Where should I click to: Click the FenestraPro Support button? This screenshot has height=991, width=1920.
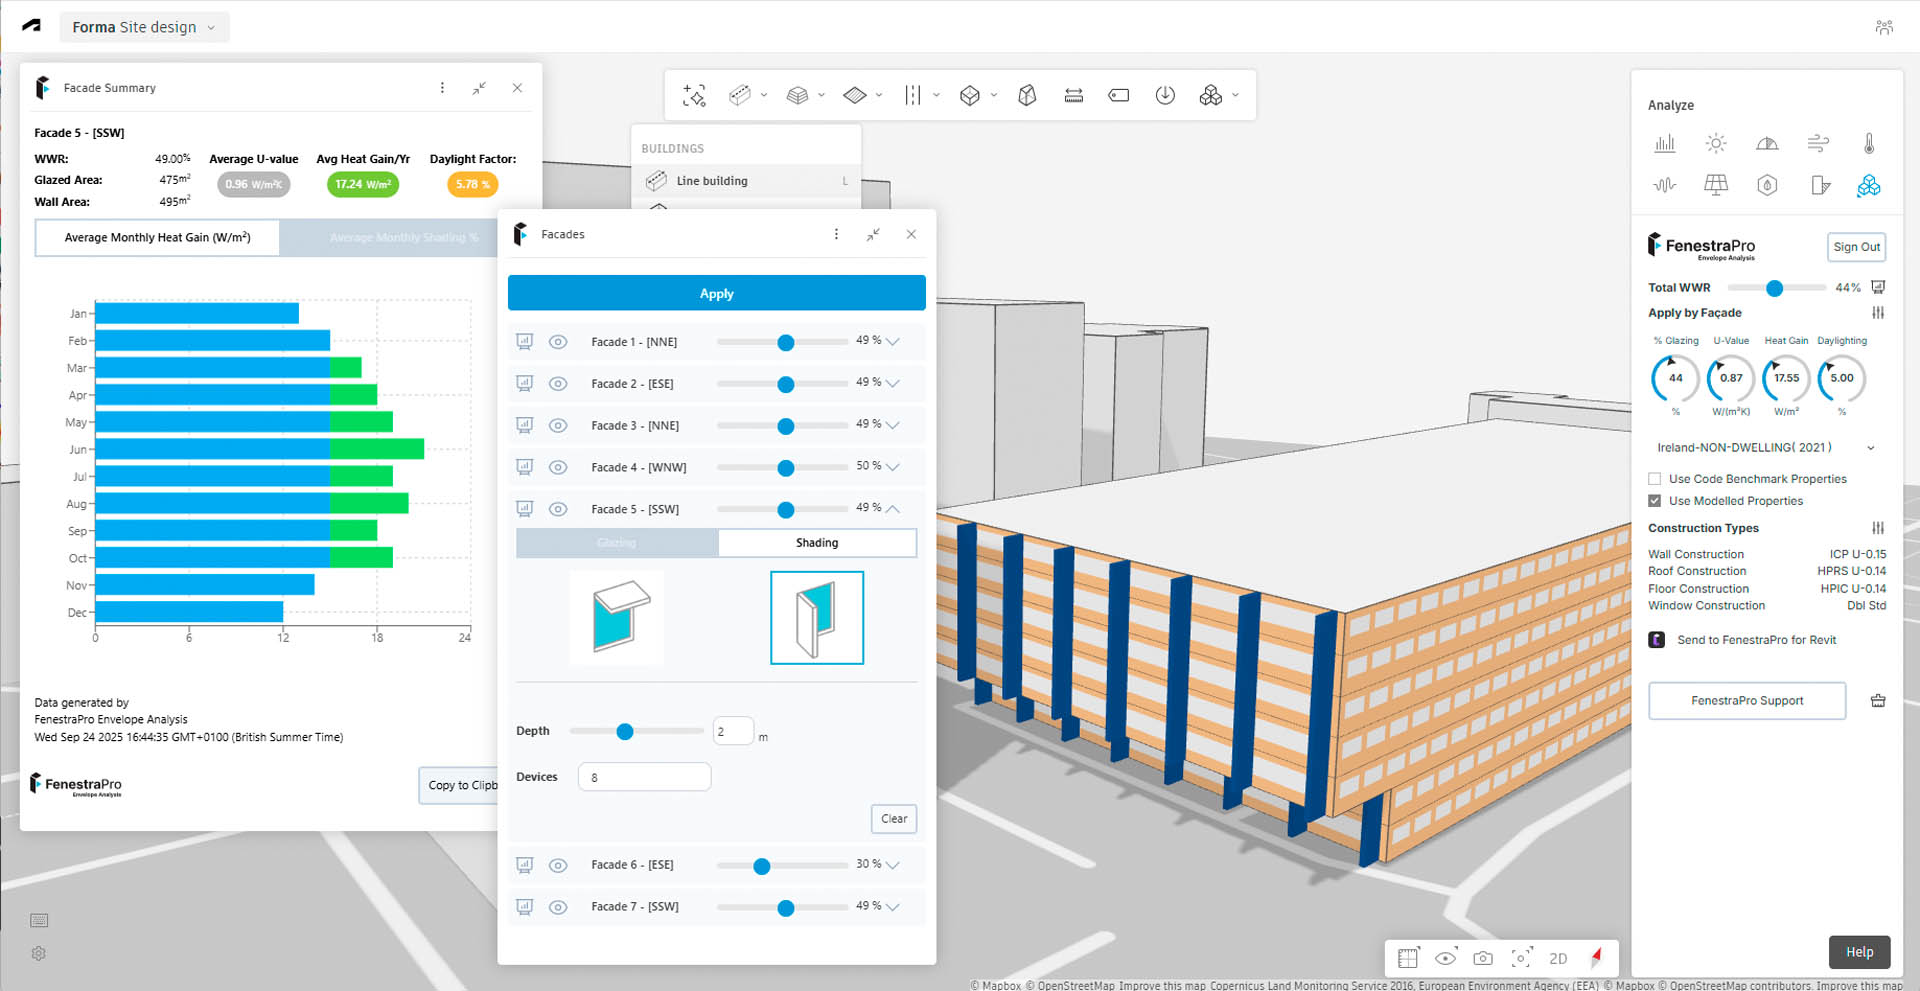(x=1746, y=701)
